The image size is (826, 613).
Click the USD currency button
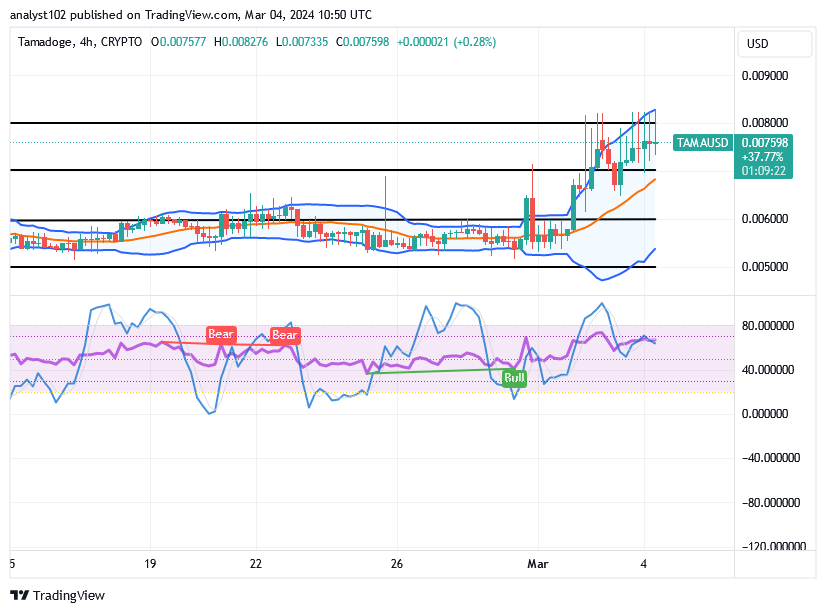click(774, 44)
